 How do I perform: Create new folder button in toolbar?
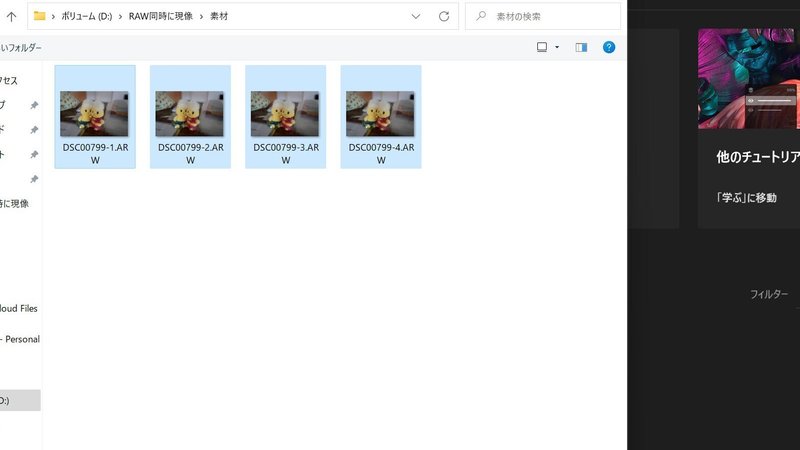coord(21,48)
